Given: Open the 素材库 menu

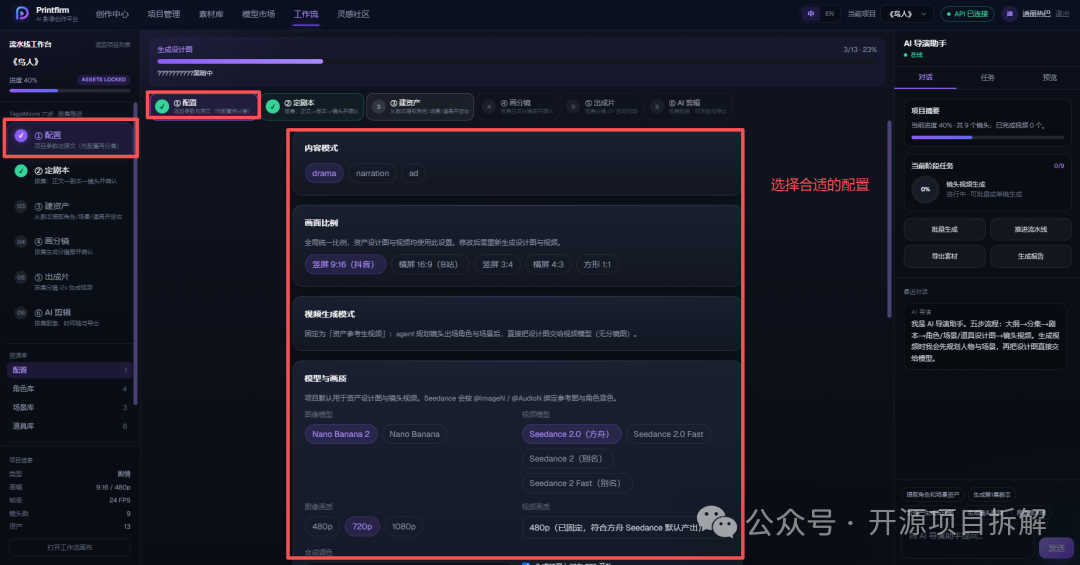Looking at the screenshot, I should point(211,14).
